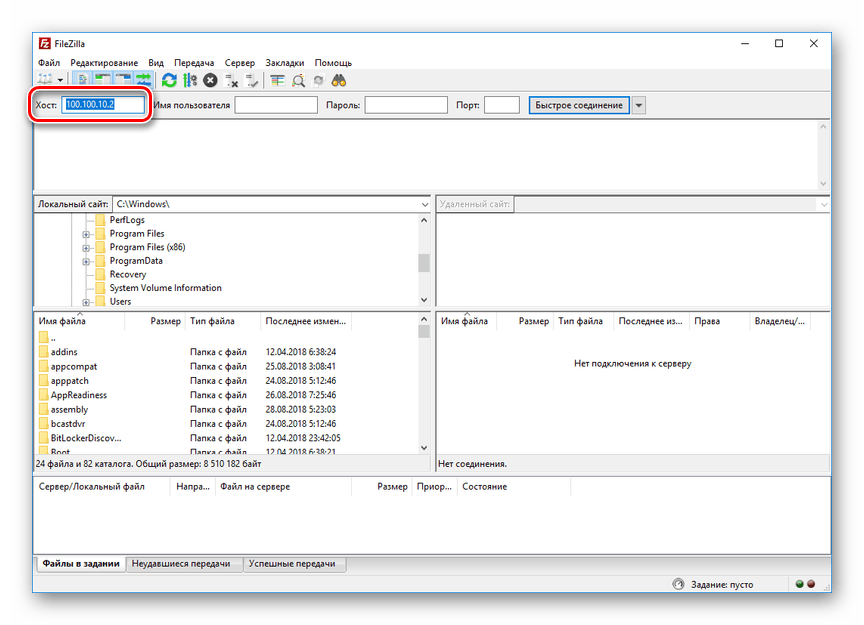
Task: Open Quickconnect history dropdown arrow
Action: click(639, 105)
